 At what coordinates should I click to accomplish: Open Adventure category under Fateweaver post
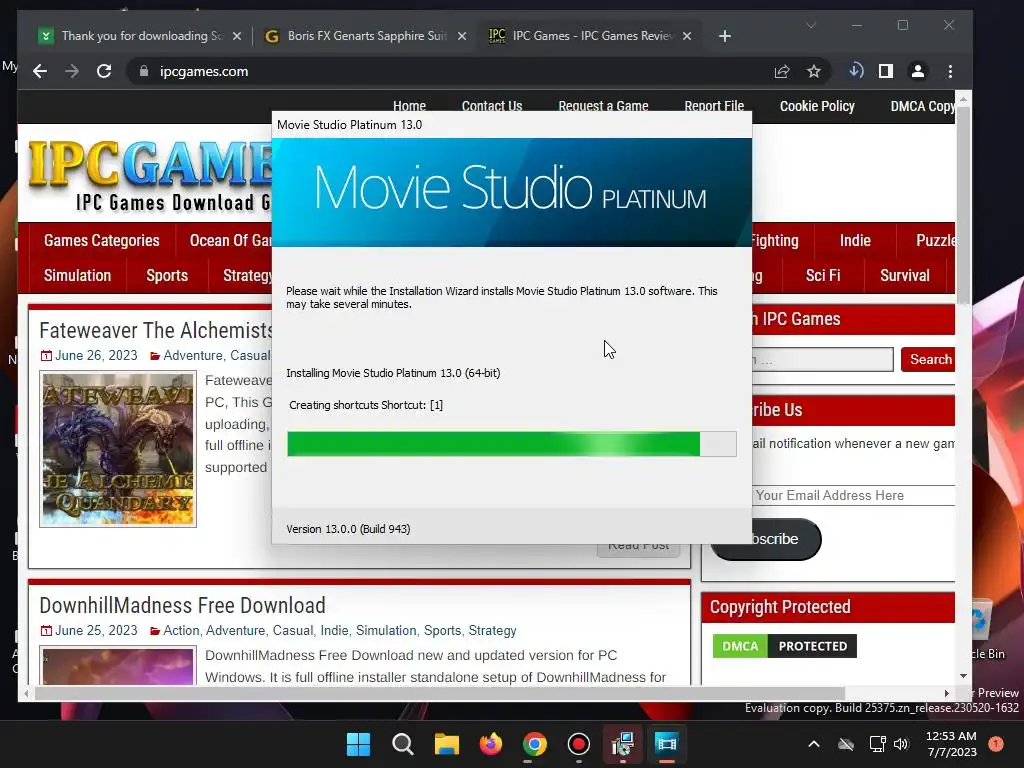[193, 355]
